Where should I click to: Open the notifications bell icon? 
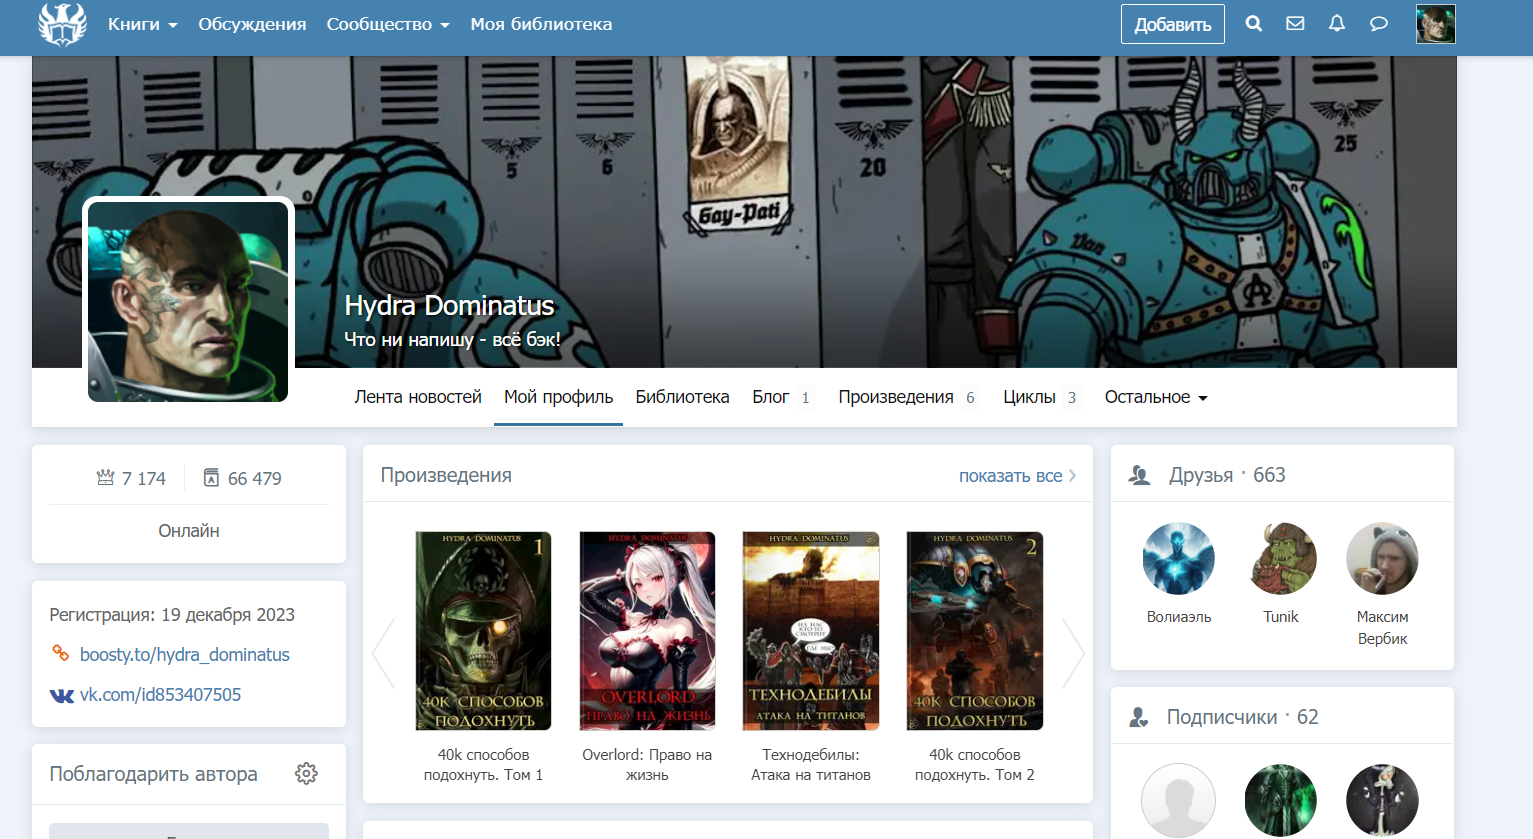pos(1337,24)
